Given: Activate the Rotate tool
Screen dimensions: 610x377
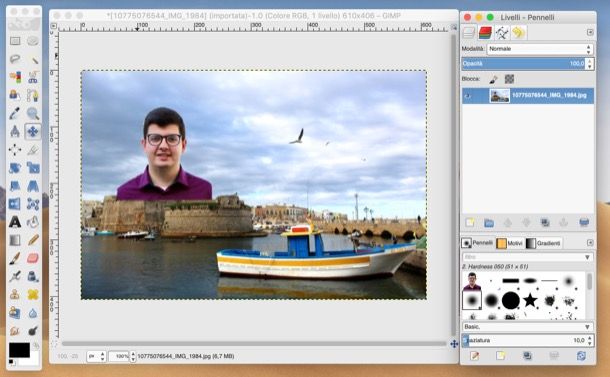Looking at the screenshot, I should pyautogui.click(x=15, y=168).
